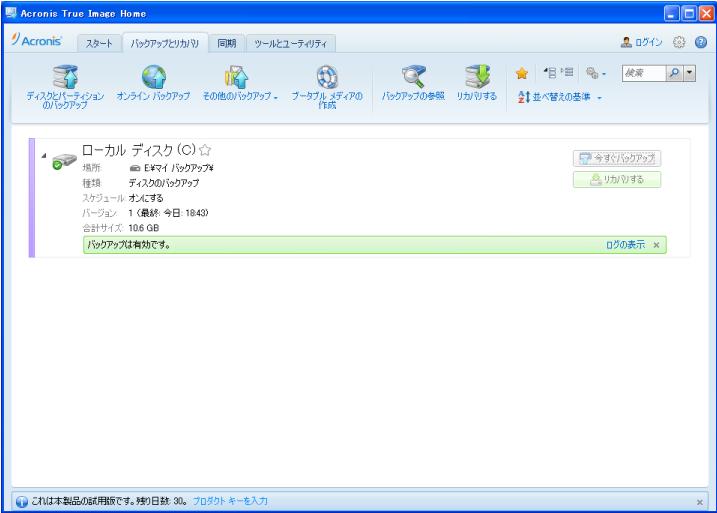Select the ディスクのバックアップ type text
This screenshot has width=717, height=513.
[x=164, y=183]
